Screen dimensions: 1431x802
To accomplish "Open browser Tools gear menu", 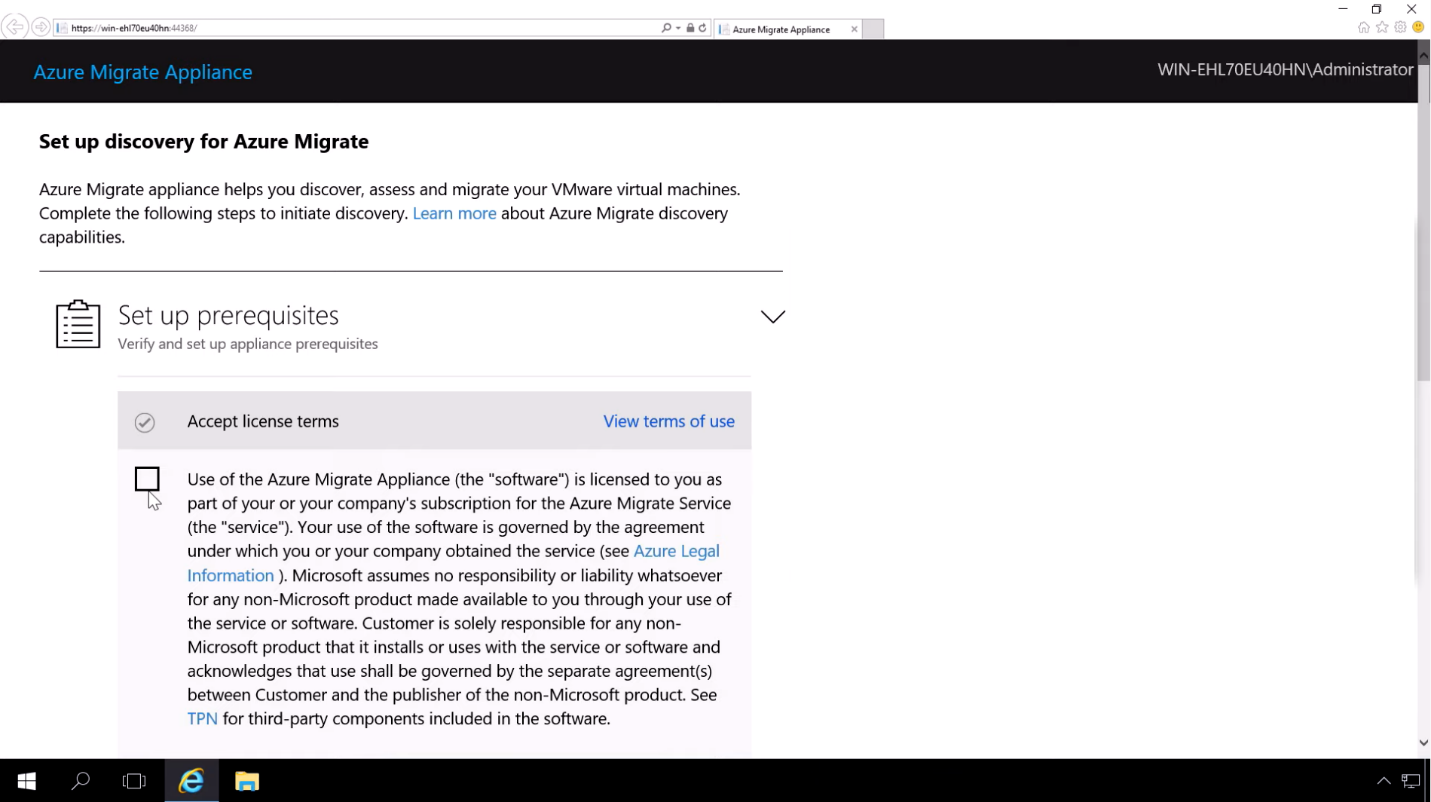I will point(1400,28).
